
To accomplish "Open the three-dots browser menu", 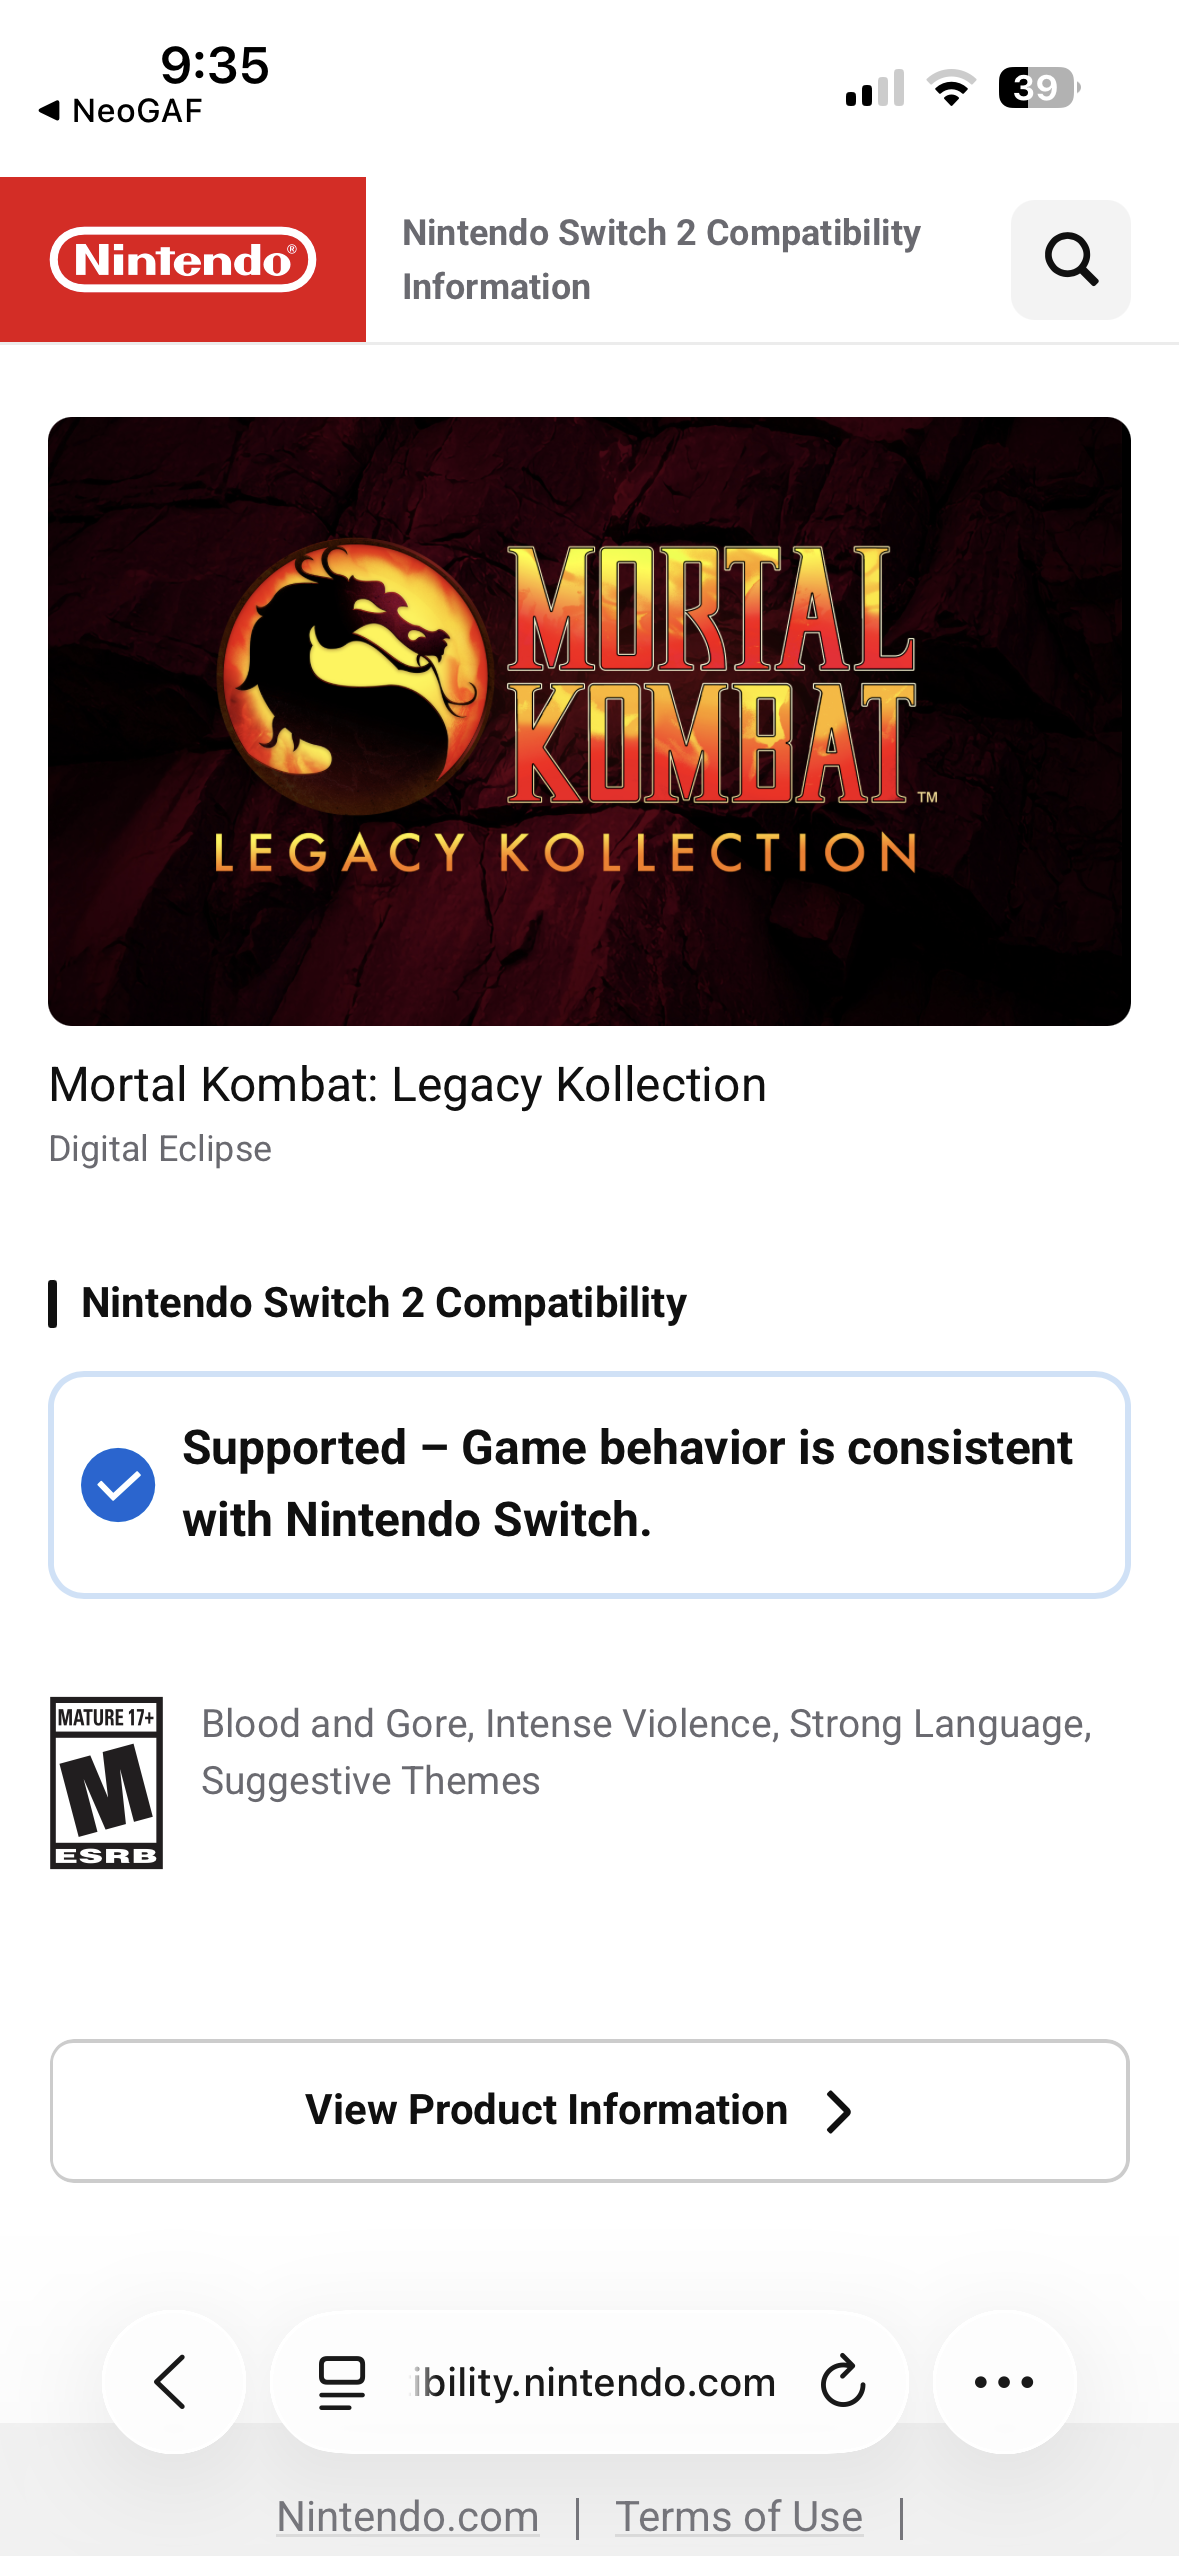I will click(x=1004, y=2381).
